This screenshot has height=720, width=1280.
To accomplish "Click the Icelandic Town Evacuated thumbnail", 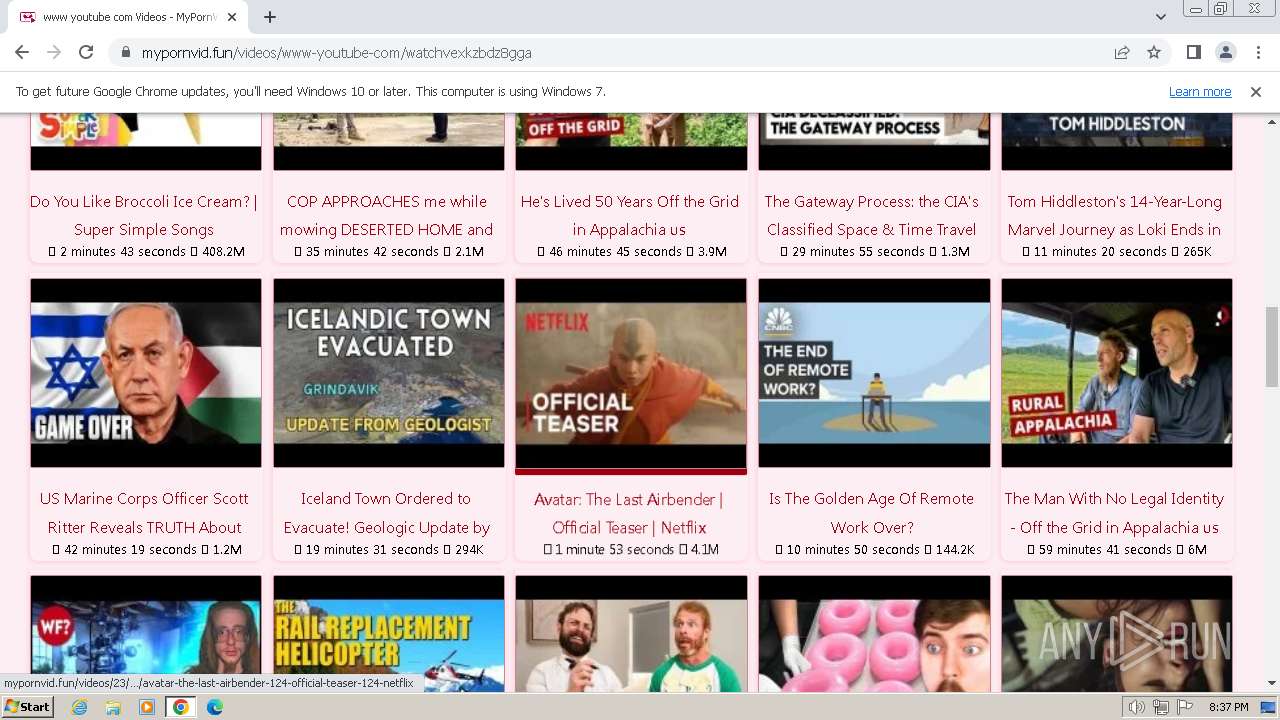I will click(x=389, y=373).
